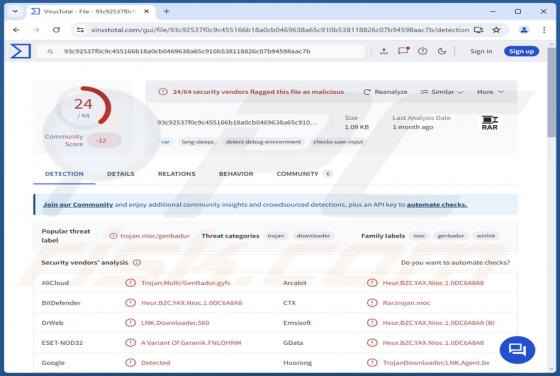Bookmark this page with the star icon

[x=496, y=30]
